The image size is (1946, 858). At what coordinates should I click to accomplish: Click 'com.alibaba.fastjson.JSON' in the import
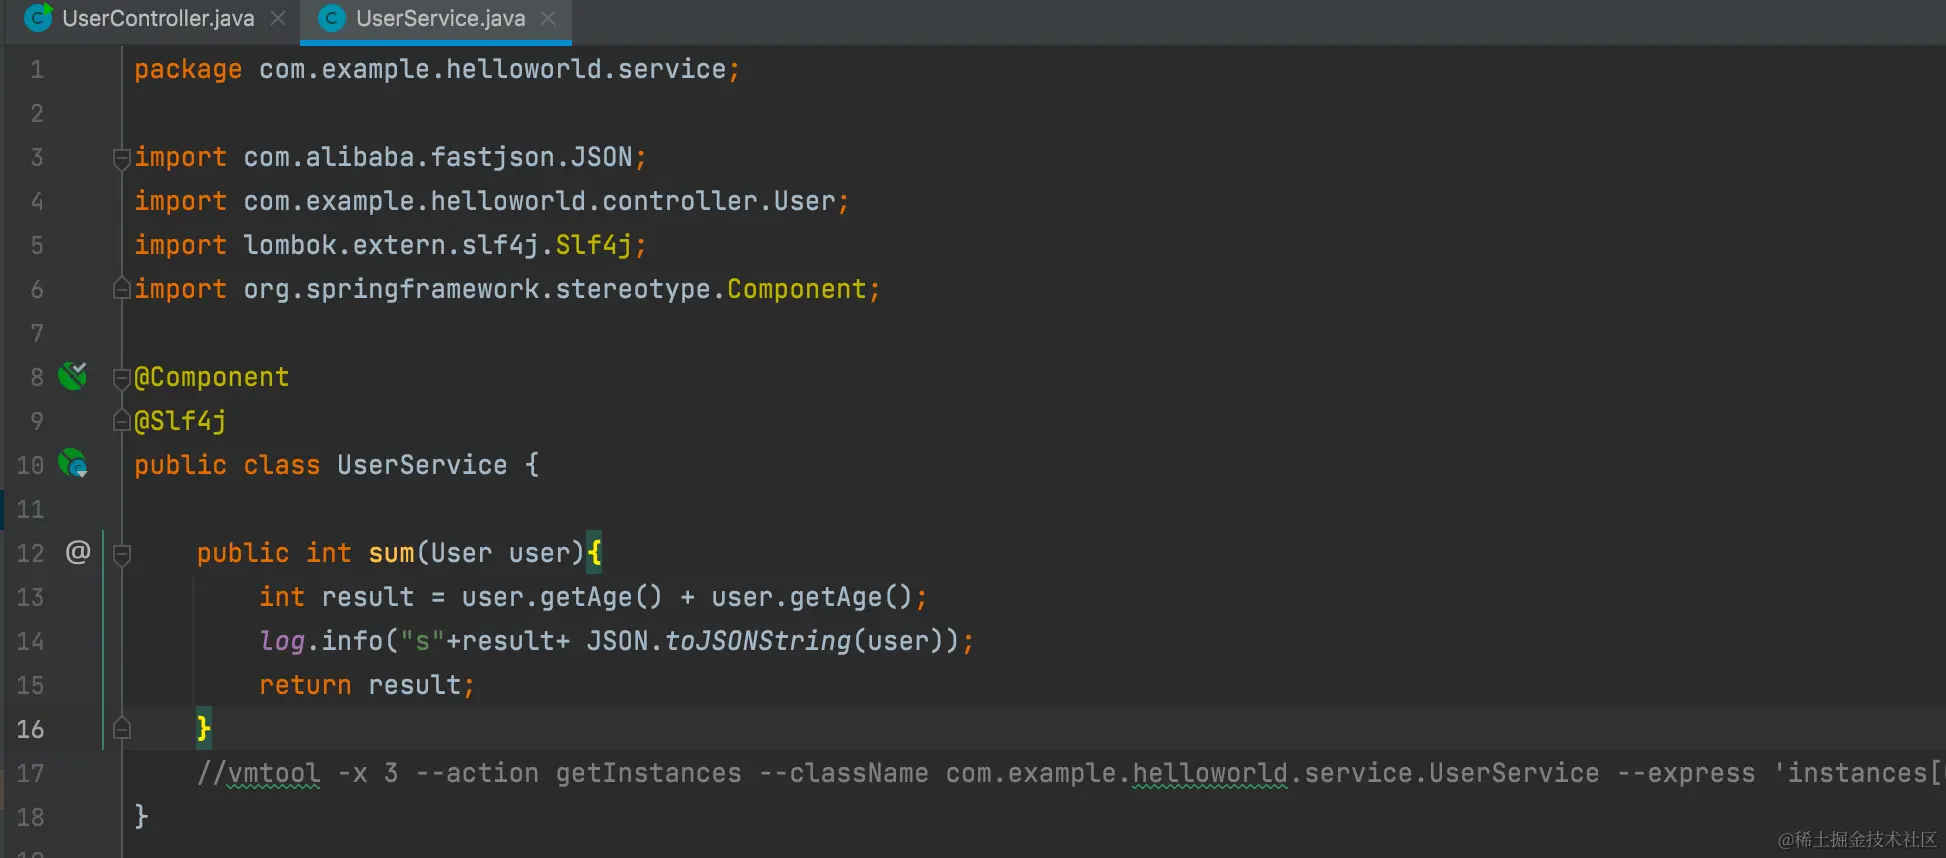(x=438, y=157)
